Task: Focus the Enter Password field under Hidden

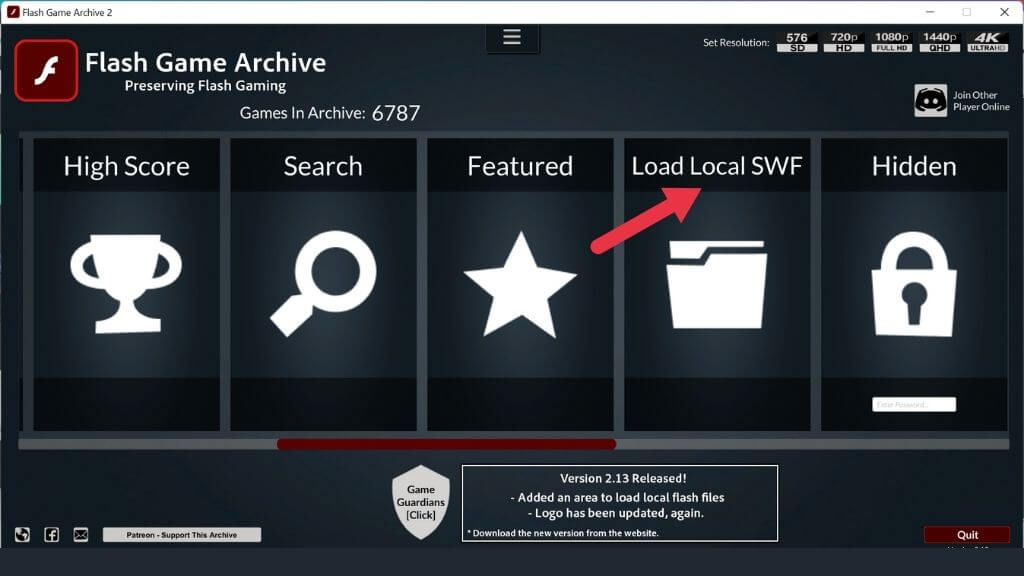Action: click(x=914, y=405)
